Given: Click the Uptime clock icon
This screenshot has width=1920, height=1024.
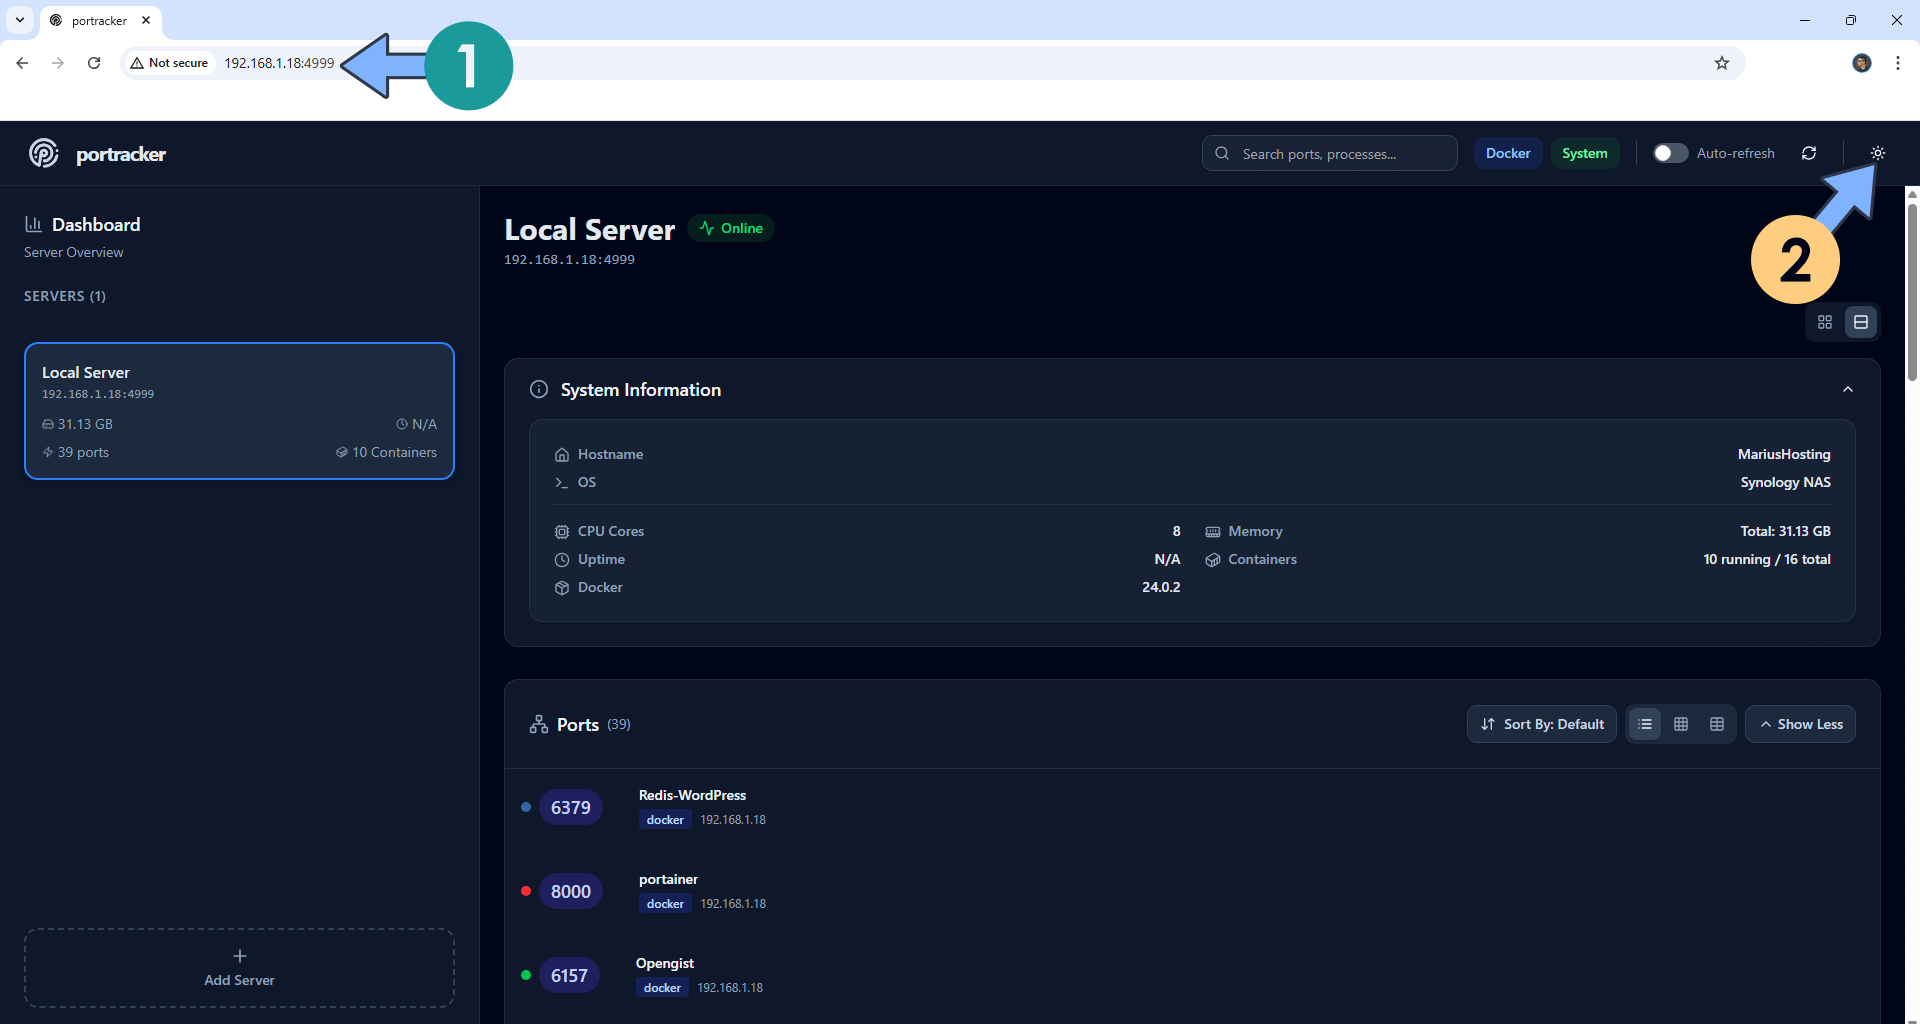Looking at the screenshot, I should [x=562, y=559].
